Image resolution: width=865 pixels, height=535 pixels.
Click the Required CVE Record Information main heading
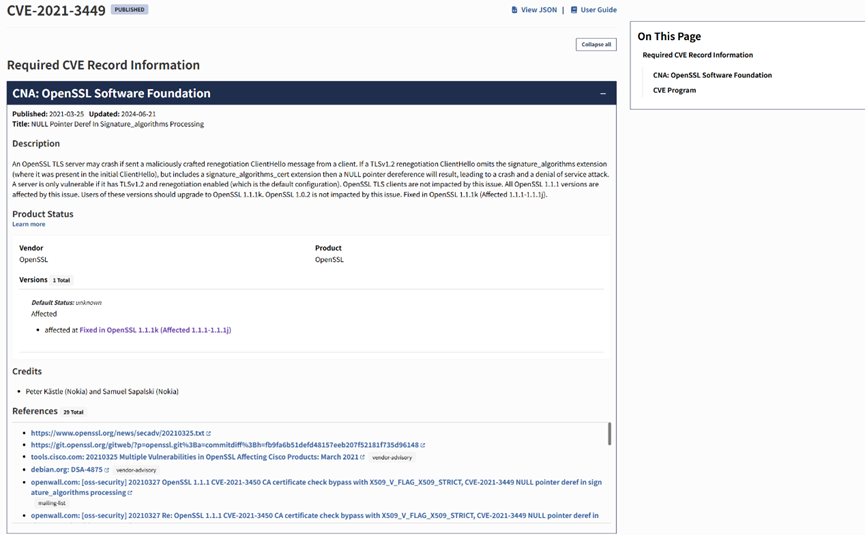pyautogui.click(x=103, y=65)
